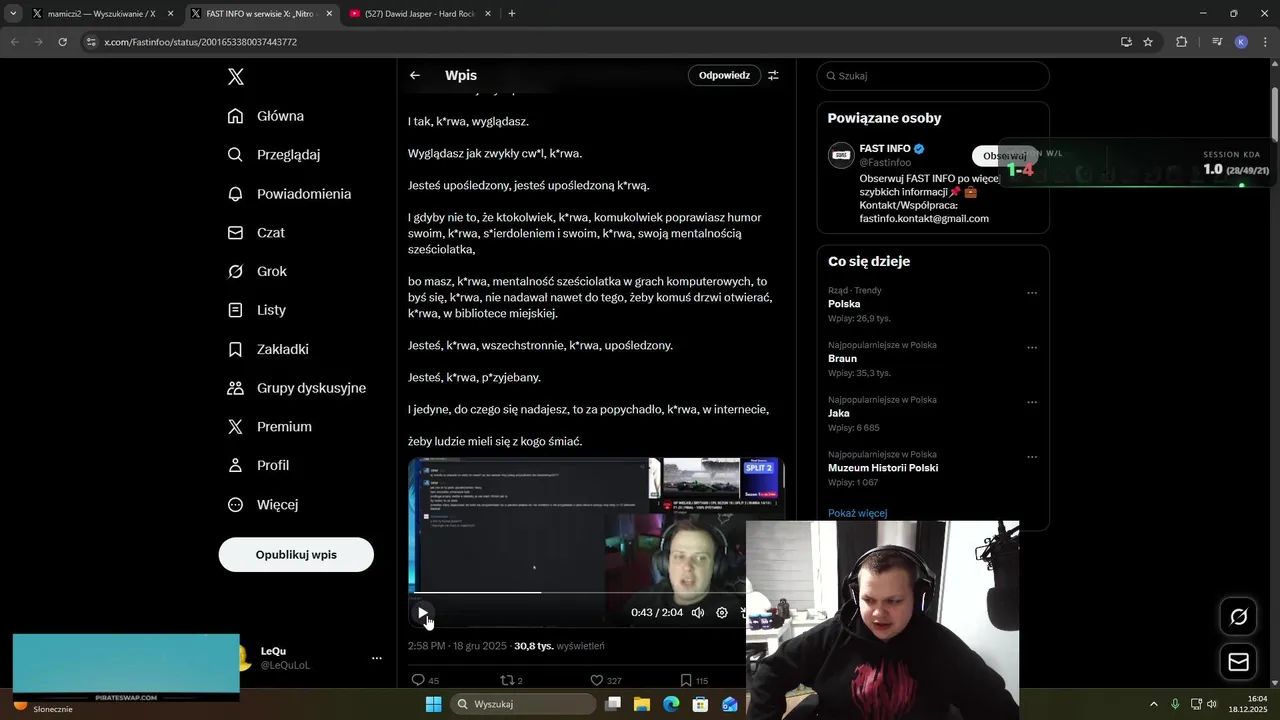Click the Obserwuj button for FAST INFO

(1004, 156)
